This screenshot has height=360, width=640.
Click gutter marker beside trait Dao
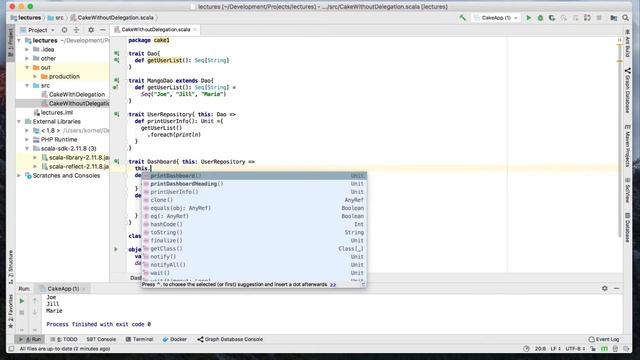click(117, 53)
